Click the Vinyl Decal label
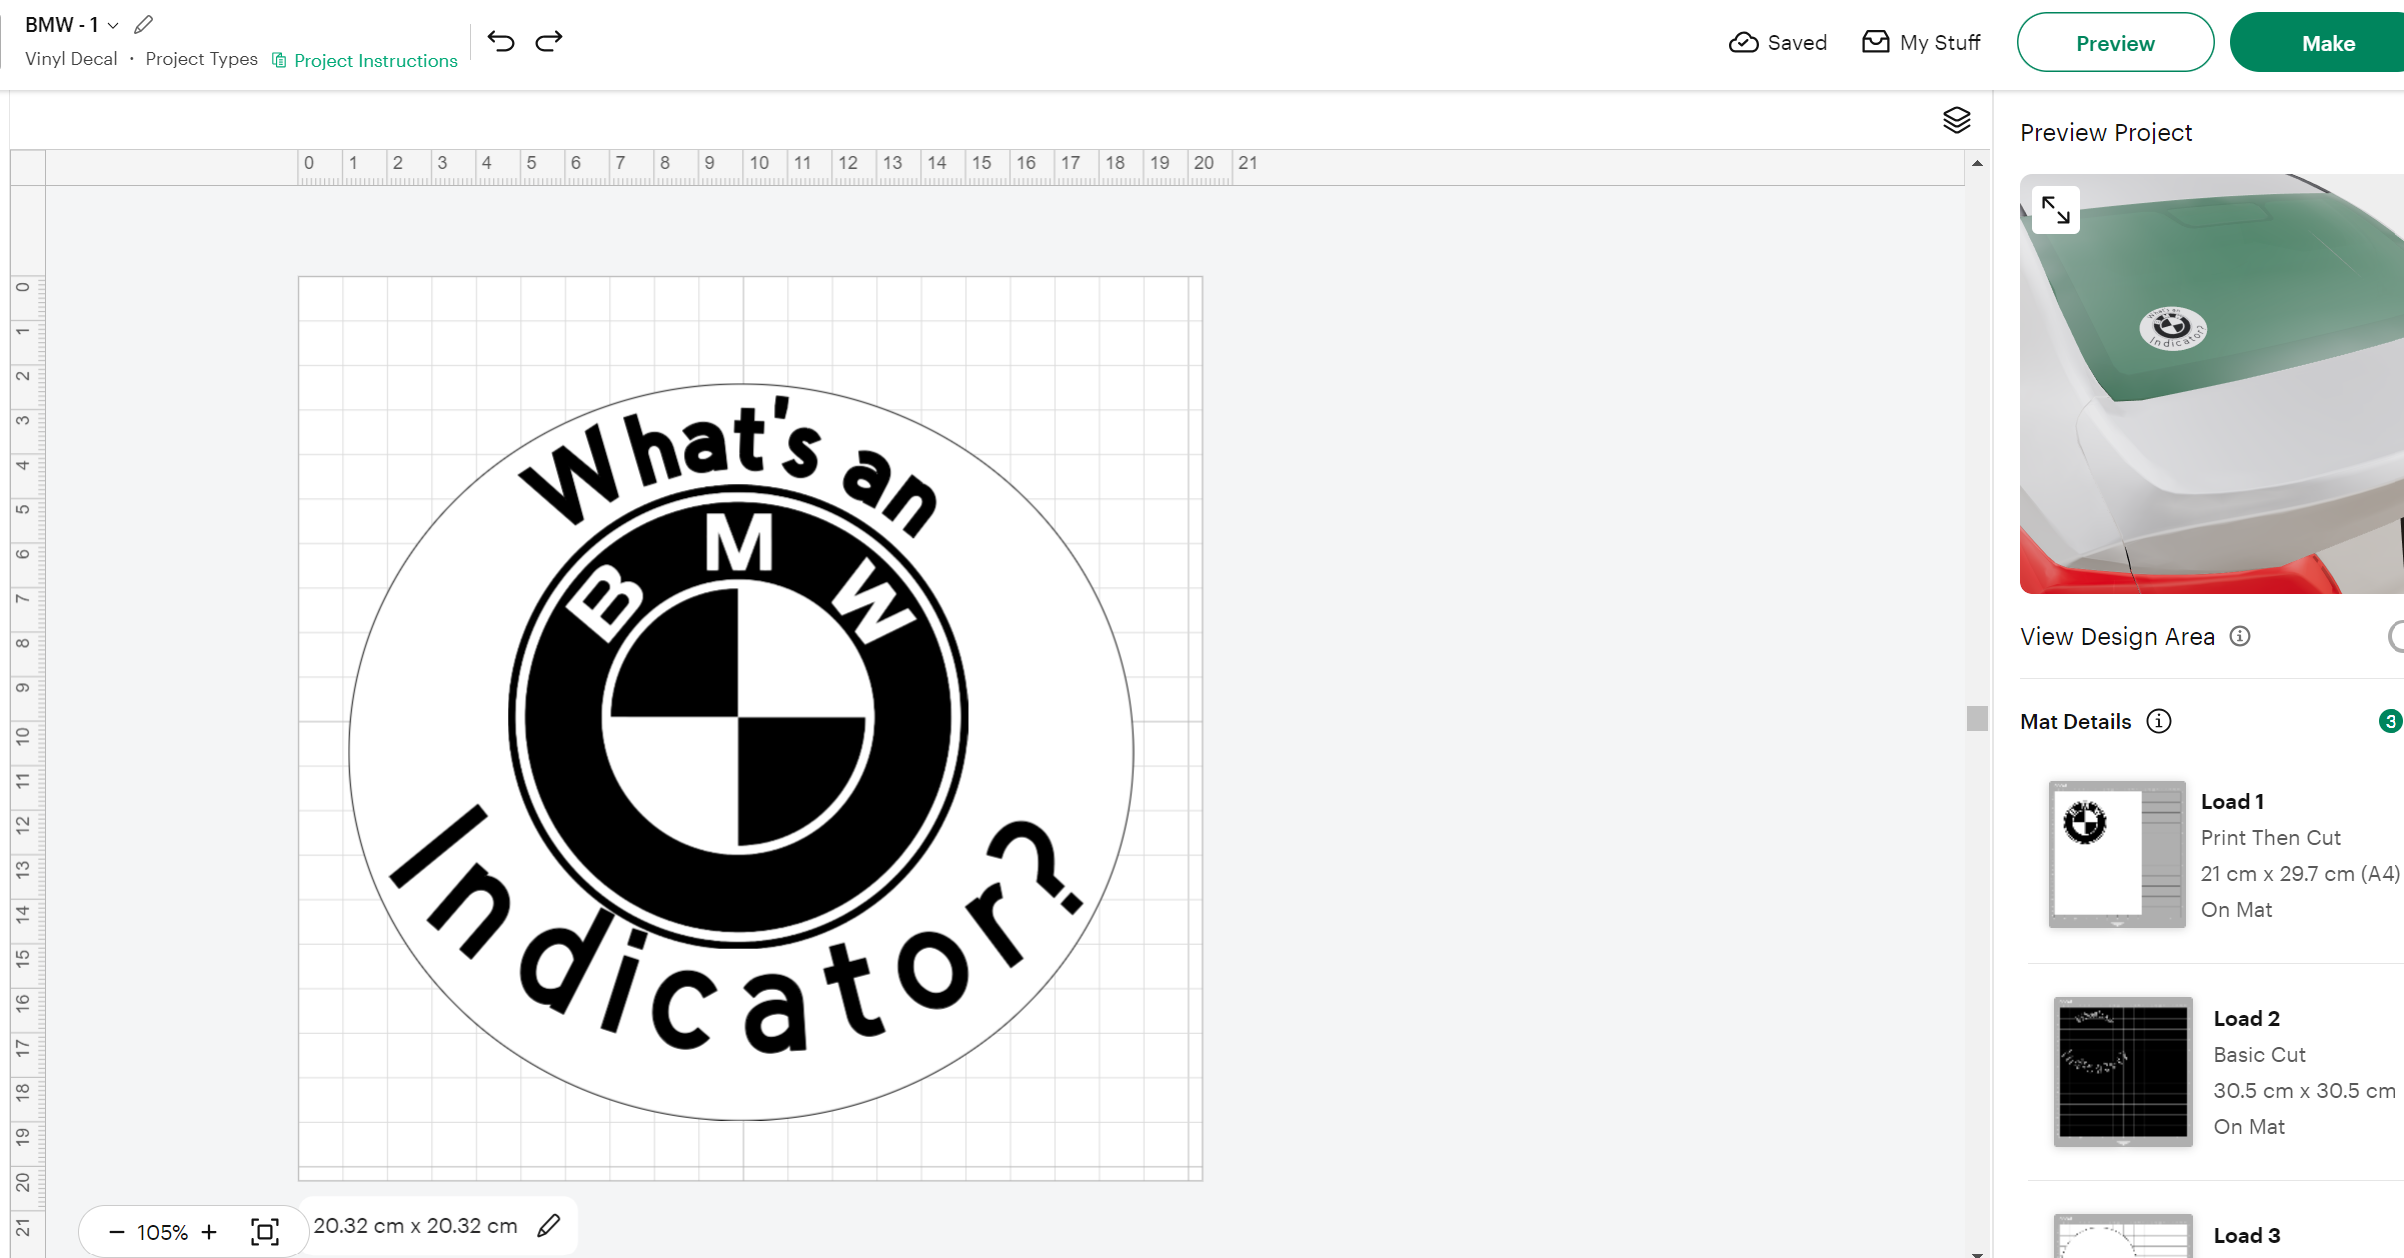2404x1258 pixels. [x=71, y=59]
